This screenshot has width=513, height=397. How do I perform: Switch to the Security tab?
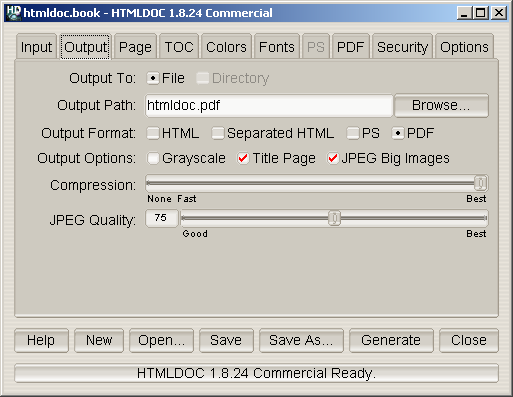(402, 47)
